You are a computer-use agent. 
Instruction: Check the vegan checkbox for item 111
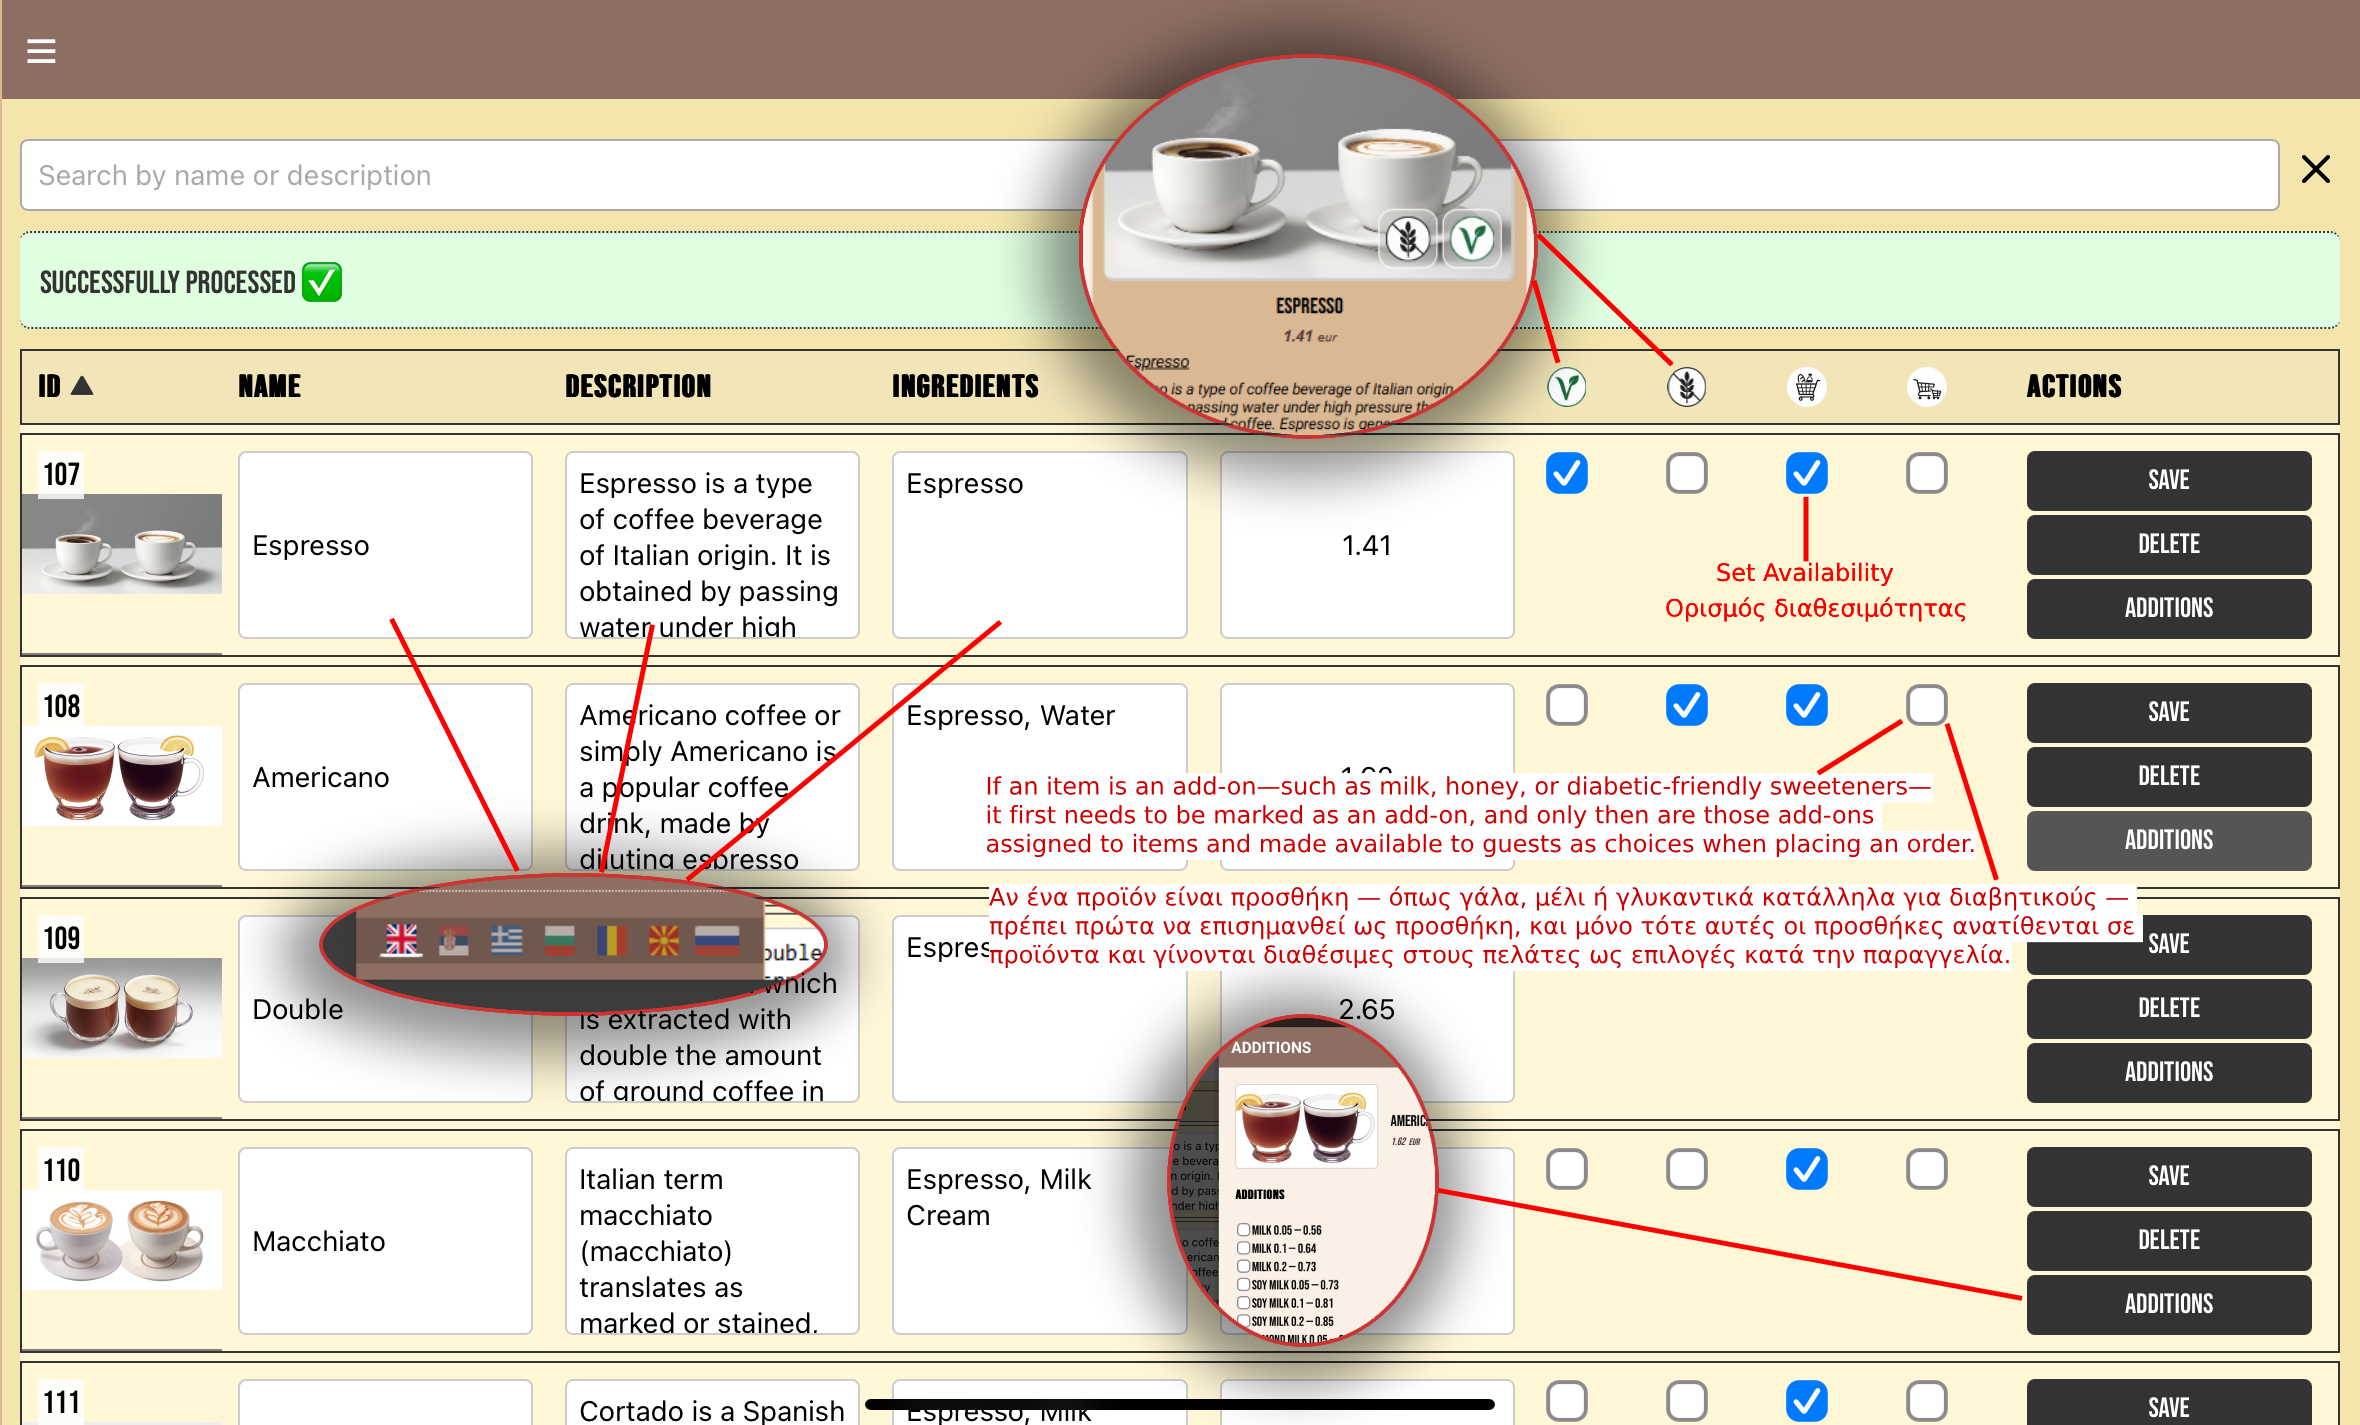tap(1566, 1401)
